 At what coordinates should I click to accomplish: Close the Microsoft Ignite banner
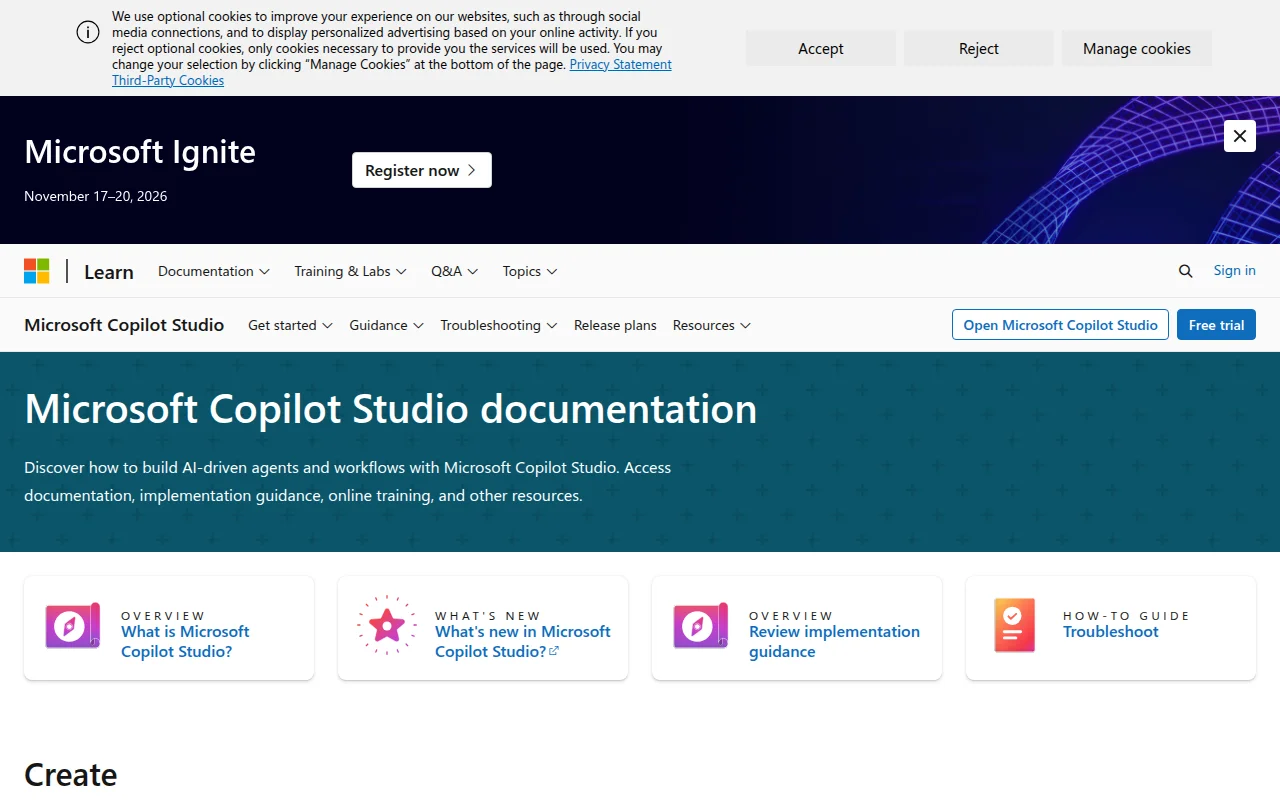[1240, 136]
